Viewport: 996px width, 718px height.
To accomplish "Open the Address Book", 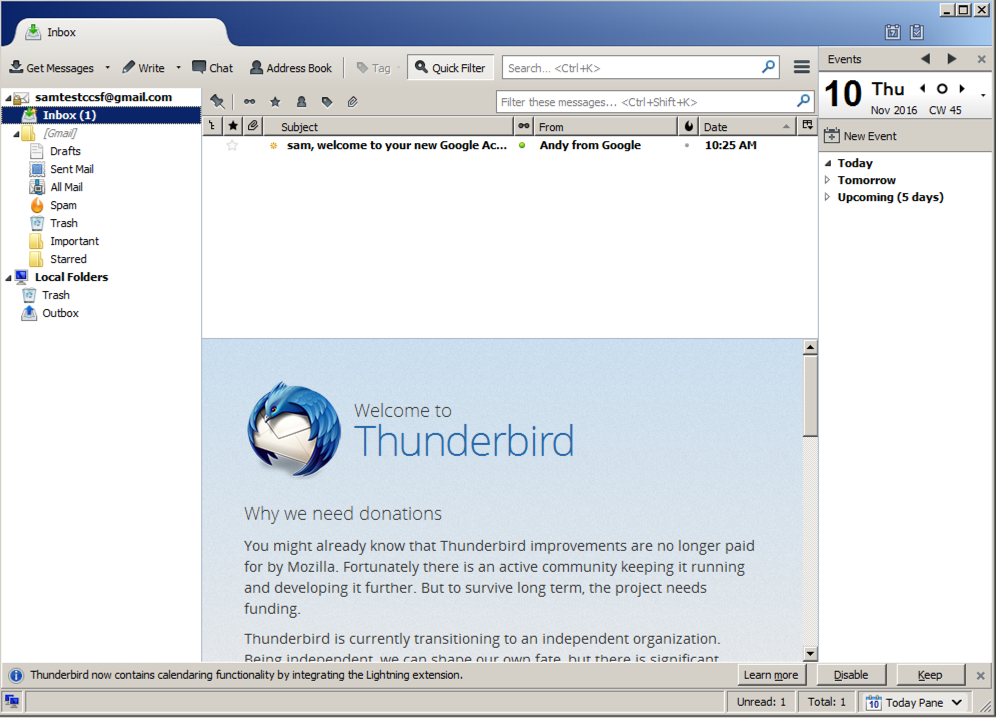I will click(x=291, y=67).
